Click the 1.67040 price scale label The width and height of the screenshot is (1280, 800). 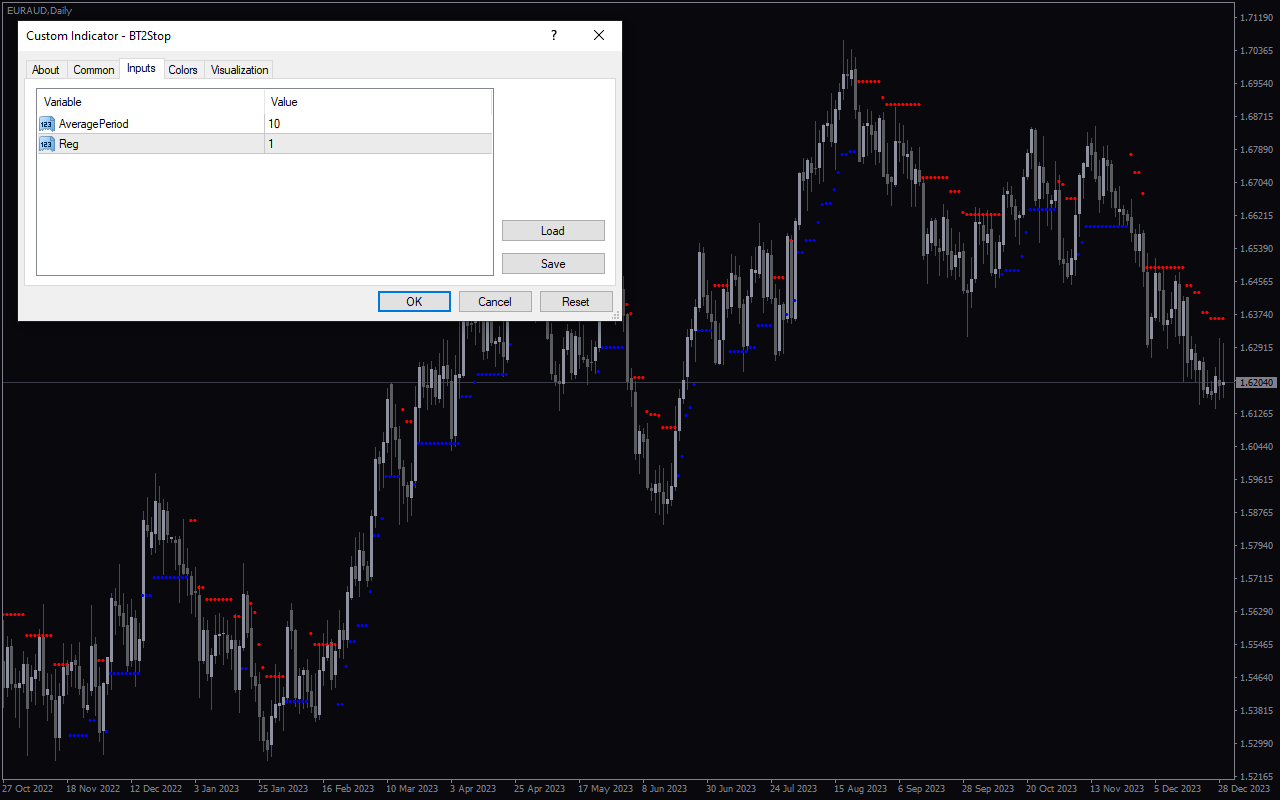coord(1256,183)
